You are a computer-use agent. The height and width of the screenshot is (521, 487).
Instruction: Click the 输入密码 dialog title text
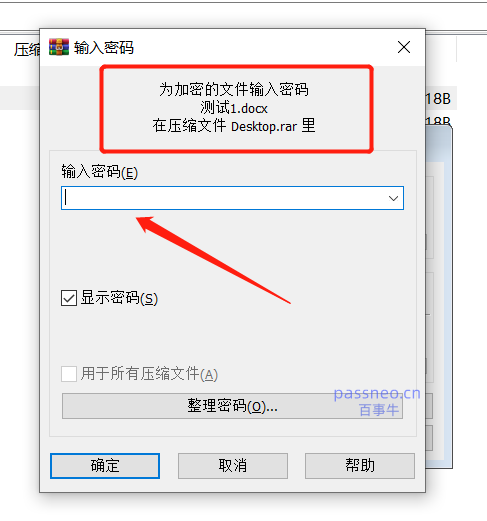coord(104,48)
